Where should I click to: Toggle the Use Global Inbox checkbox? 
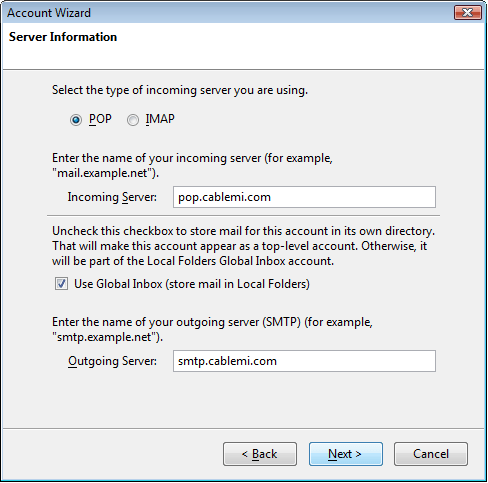[x=61, y=284]
